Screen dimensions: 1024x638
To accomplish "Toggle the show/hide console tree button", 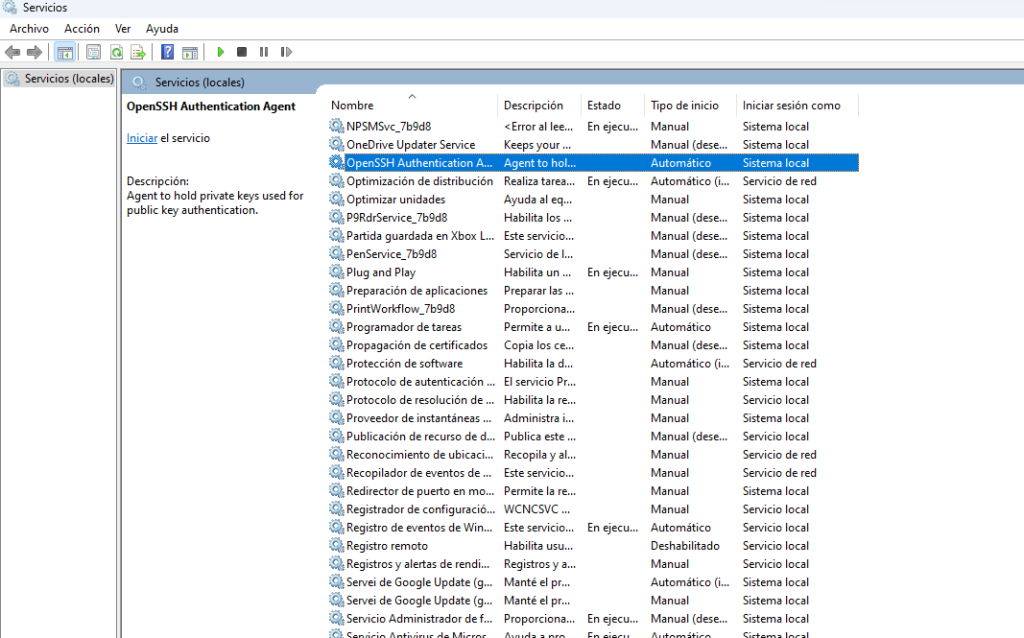I will (64, 52).
